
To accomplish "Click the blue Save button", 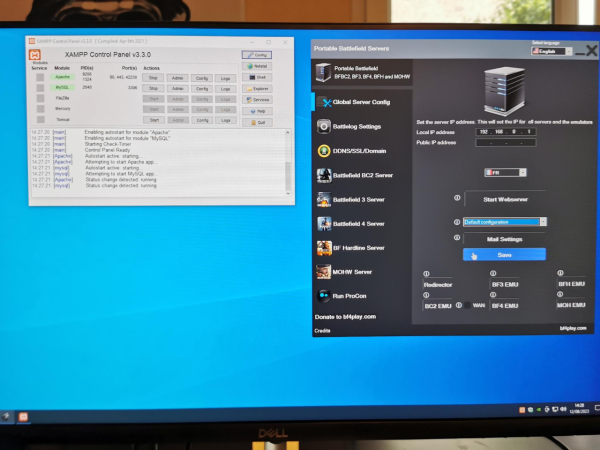I will (x=504, y=254).
